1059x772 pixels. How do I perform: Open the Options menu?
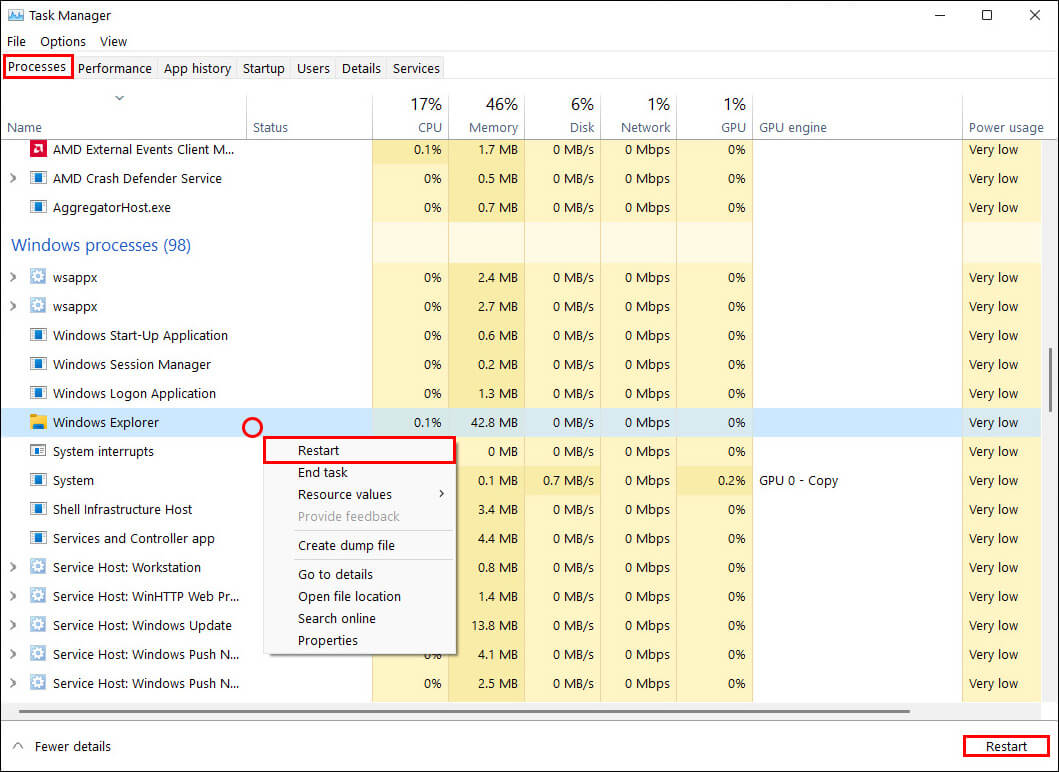tap(63, 41)
